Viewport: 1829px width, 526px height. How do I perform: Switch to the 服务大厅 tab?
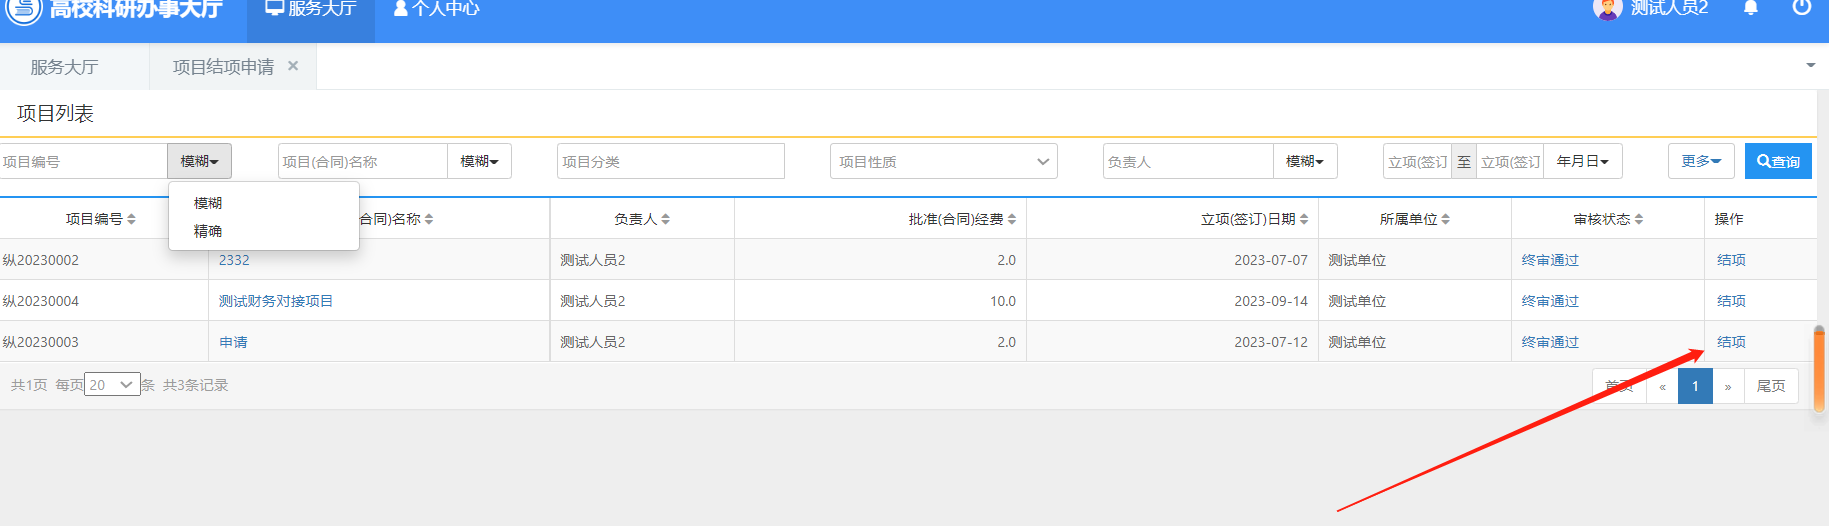[x=64, y=67]
